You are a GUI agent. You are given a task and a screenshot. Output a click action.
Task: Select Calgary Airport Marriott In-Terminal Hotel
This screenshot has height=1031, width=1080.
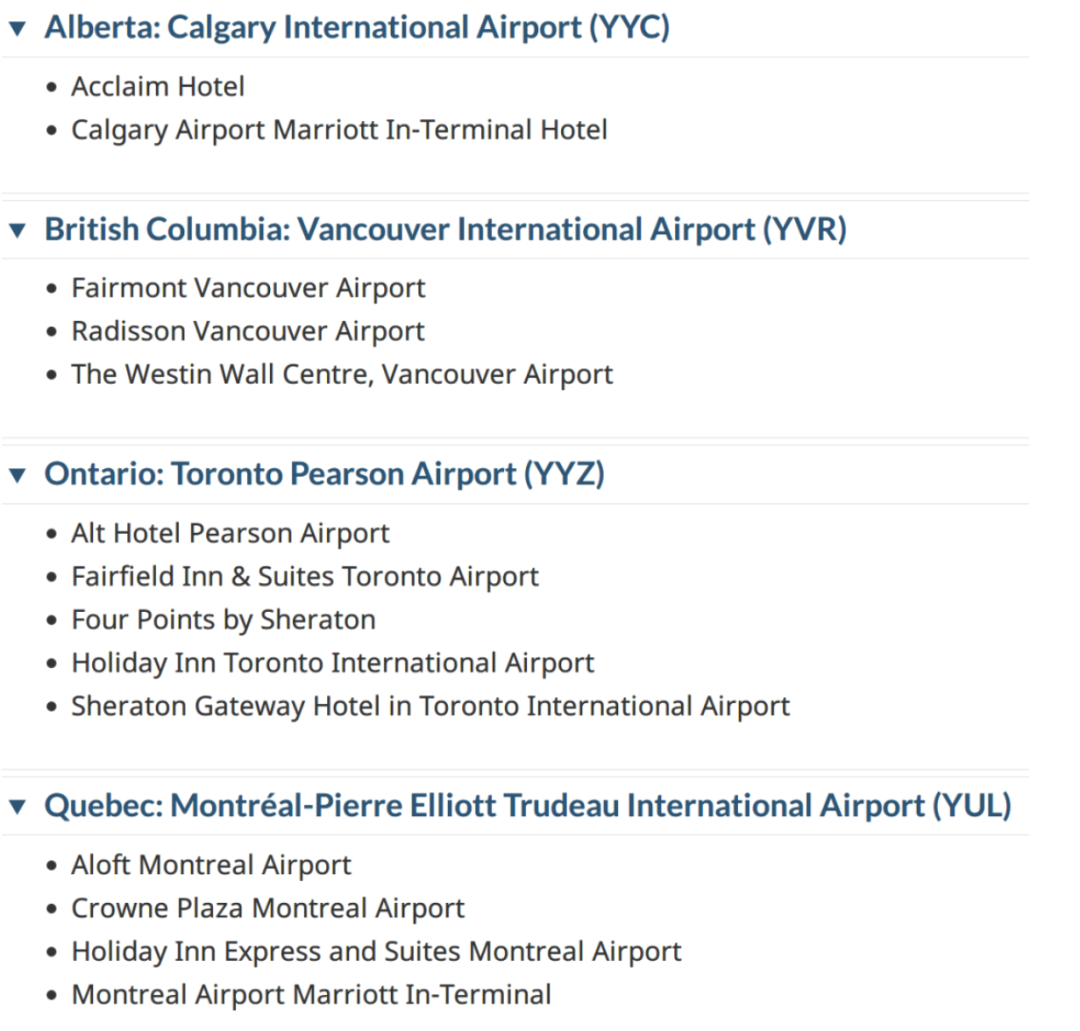click(x=339, y=130)
